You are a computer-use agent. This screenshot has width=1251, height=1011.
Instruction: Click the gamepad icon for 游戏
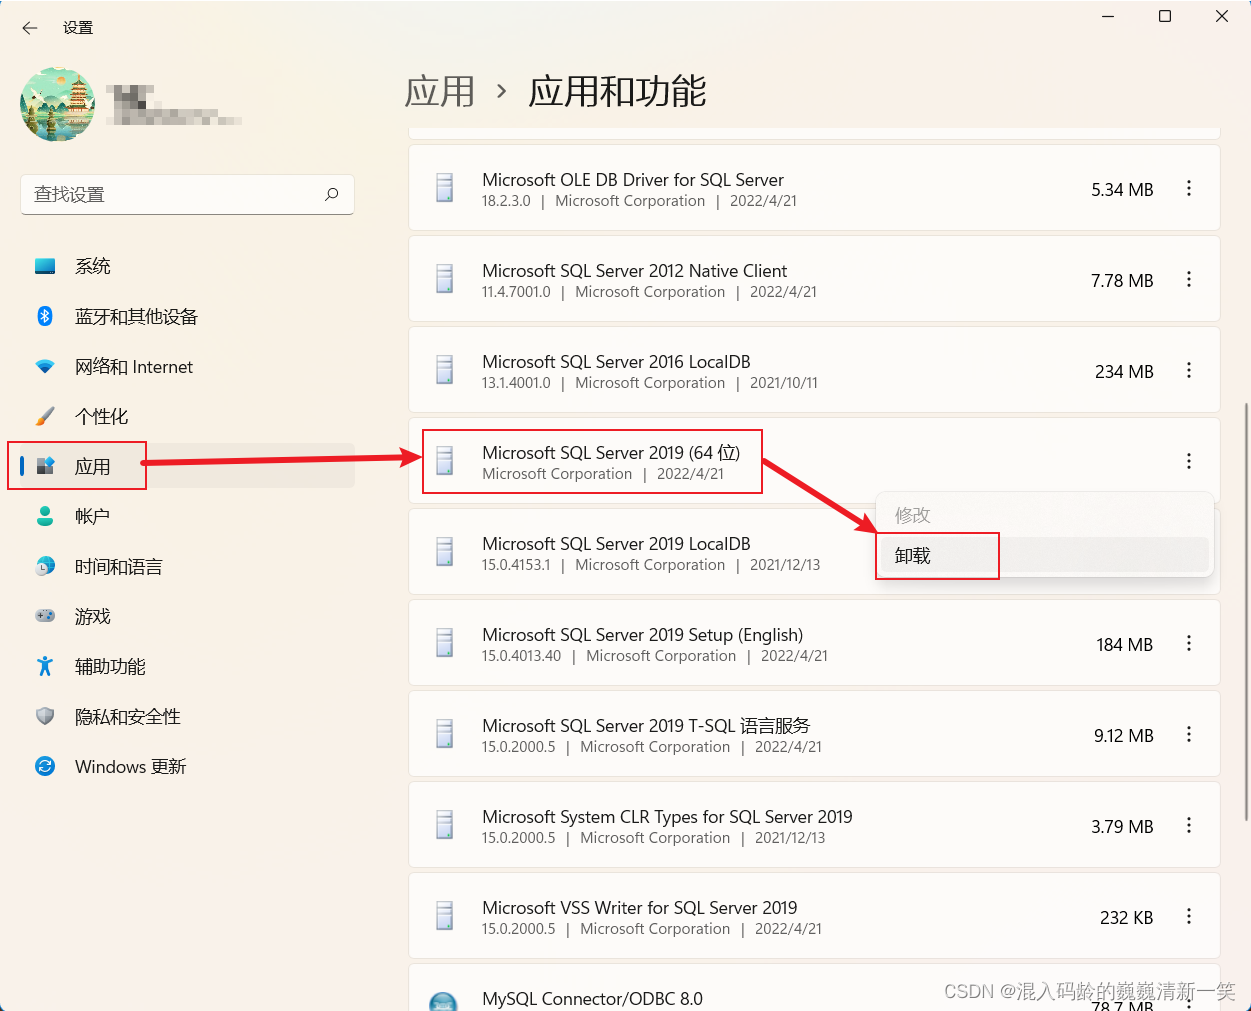pos(45,616)
